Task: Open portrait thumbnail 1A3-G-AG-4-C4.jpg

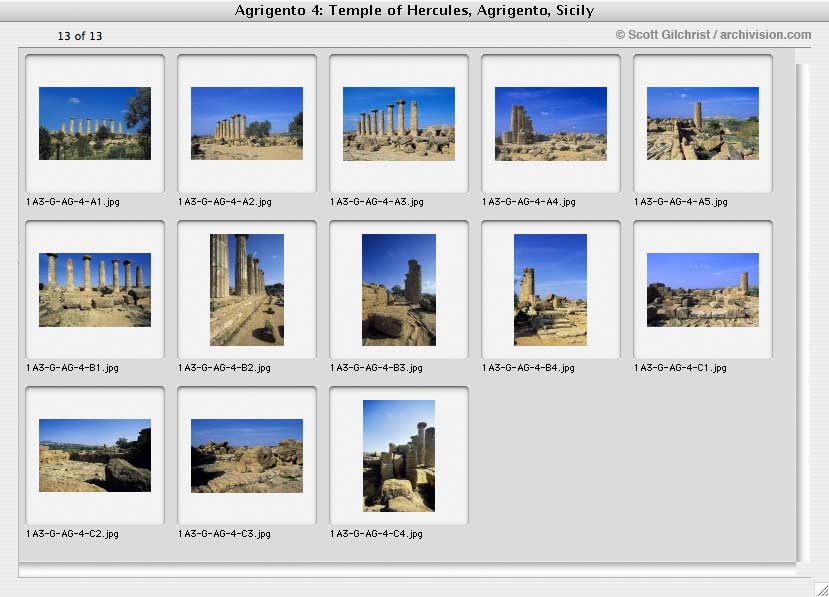Action: pos(399,456)
